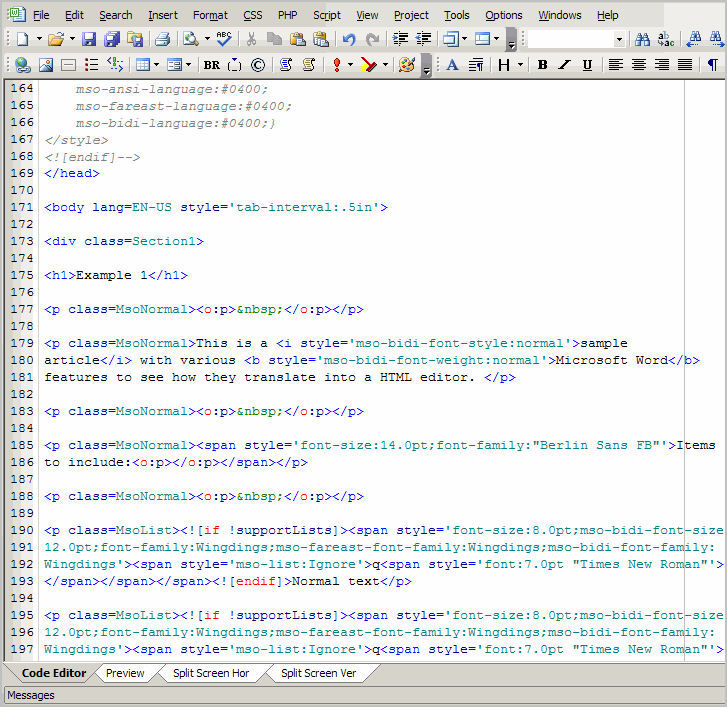The width and height of the screenshot is (727, 707).
Task: Increase indent of selected lines
Action: pyautogui.click(x=400, y=39)
